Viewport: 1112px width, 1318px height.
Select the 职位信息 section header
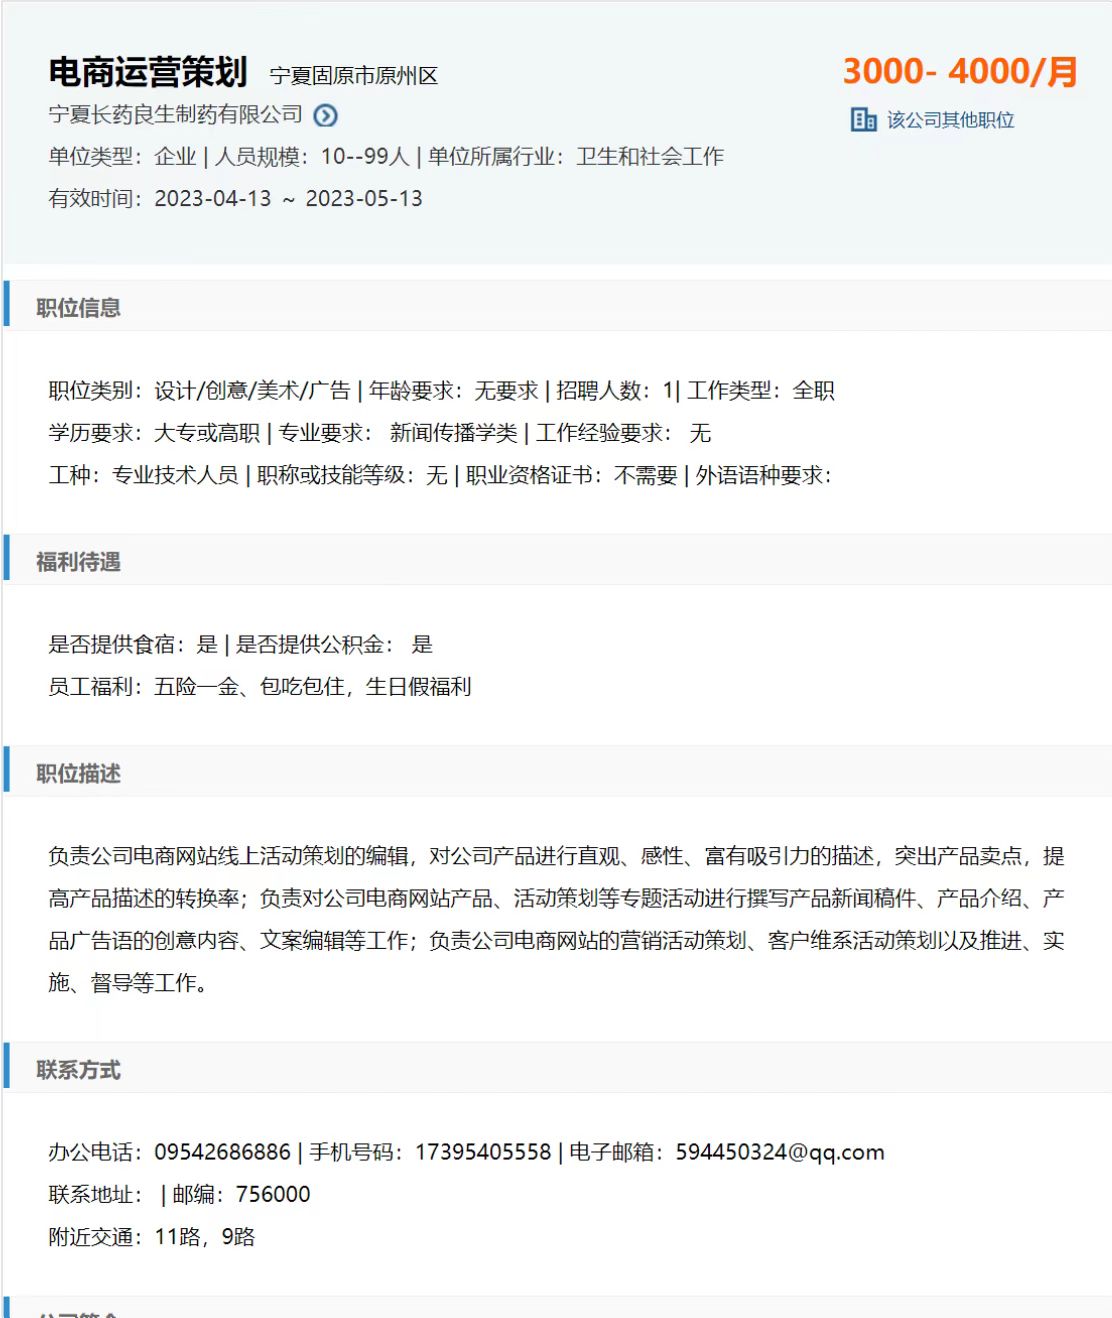[x=78, y=308]
